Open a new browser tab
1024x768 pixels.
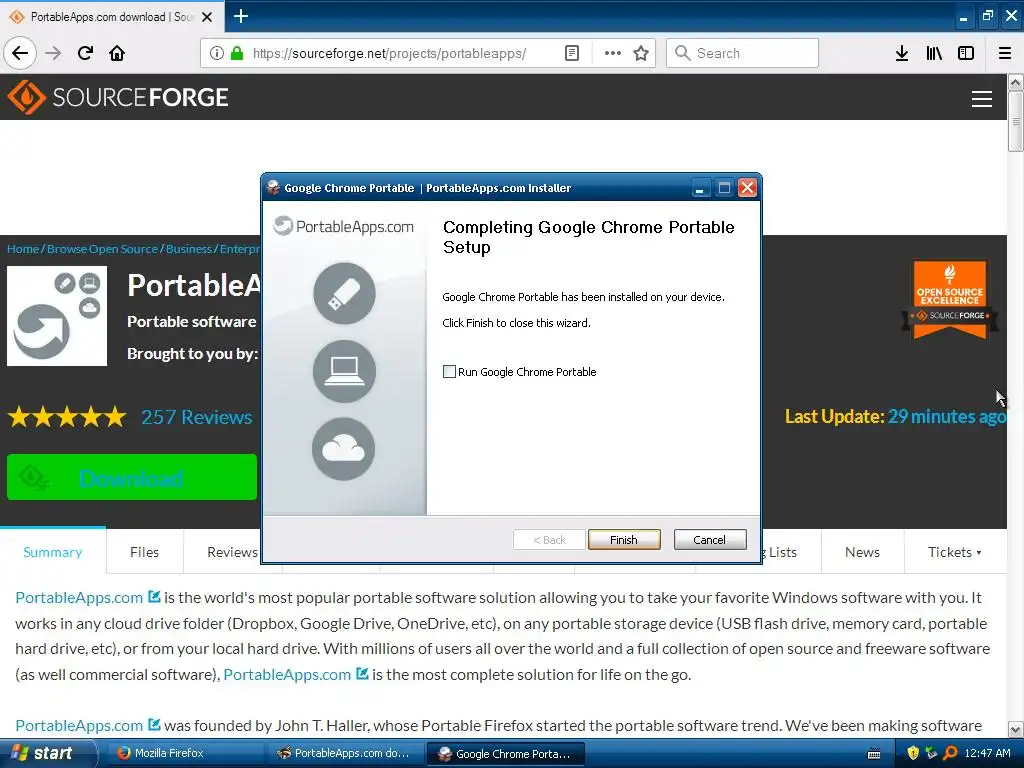241,16
